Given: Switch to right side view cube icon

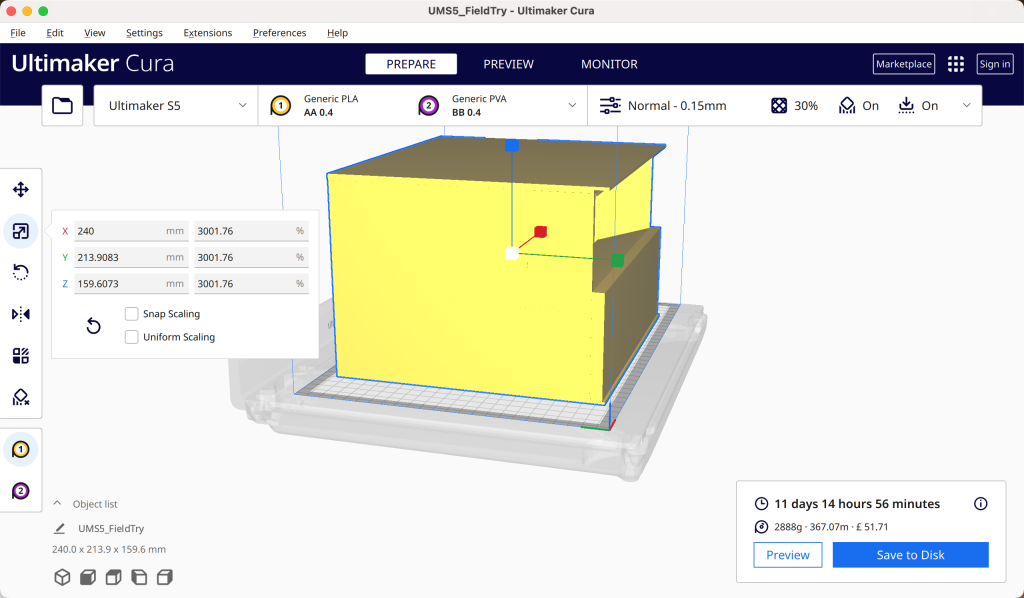Looking at the screenshot, I should [x=165, y=577].
